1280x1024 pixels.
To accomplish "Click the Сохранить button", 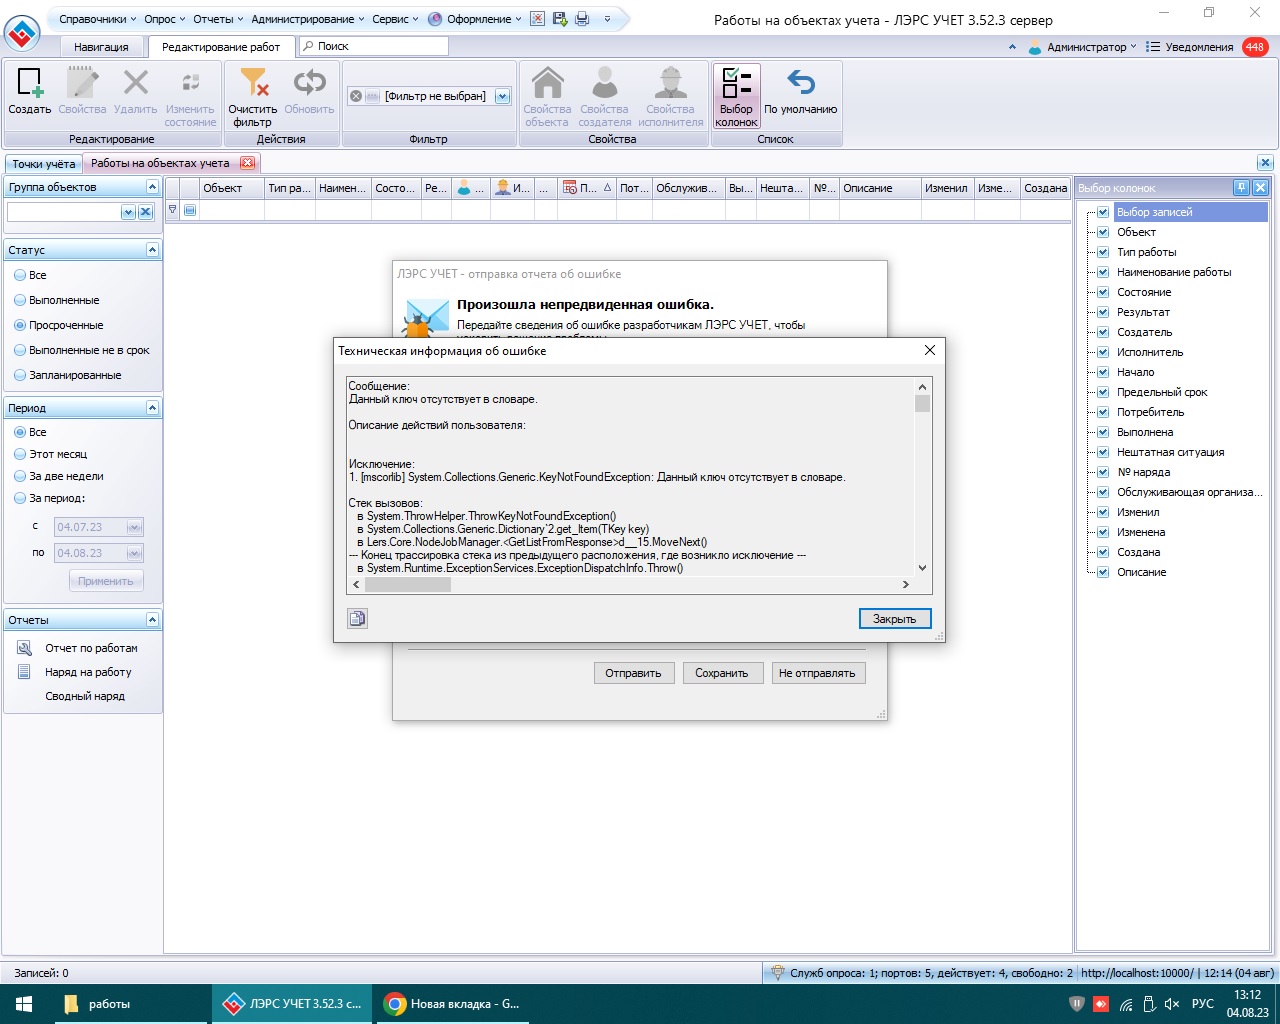I will [722, 673].
